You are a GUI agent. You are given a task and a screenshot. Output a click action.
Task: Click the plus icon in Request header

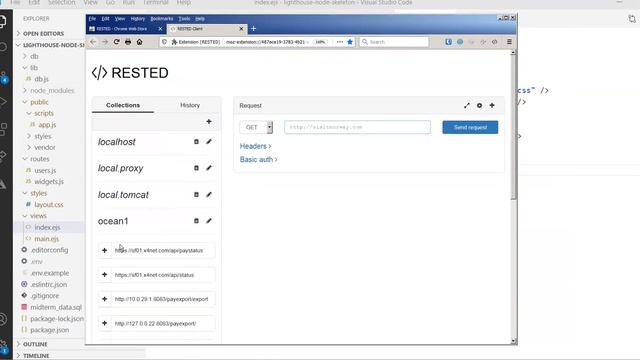click(492, 105)
